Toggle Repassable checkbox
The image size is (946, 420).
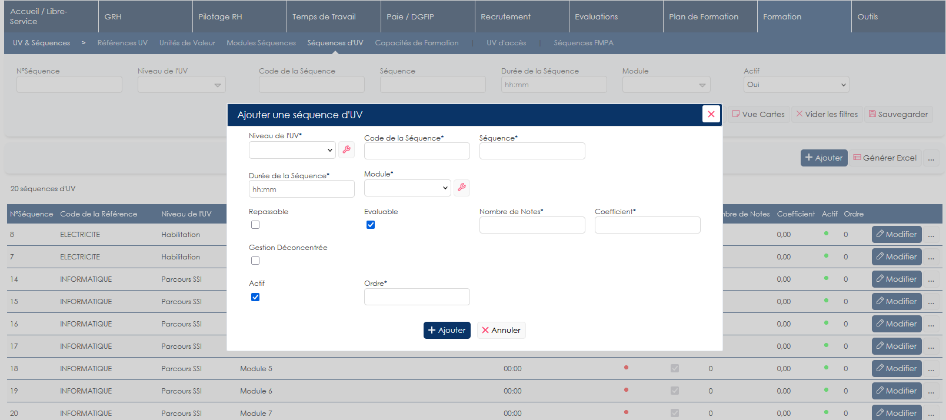255,224
